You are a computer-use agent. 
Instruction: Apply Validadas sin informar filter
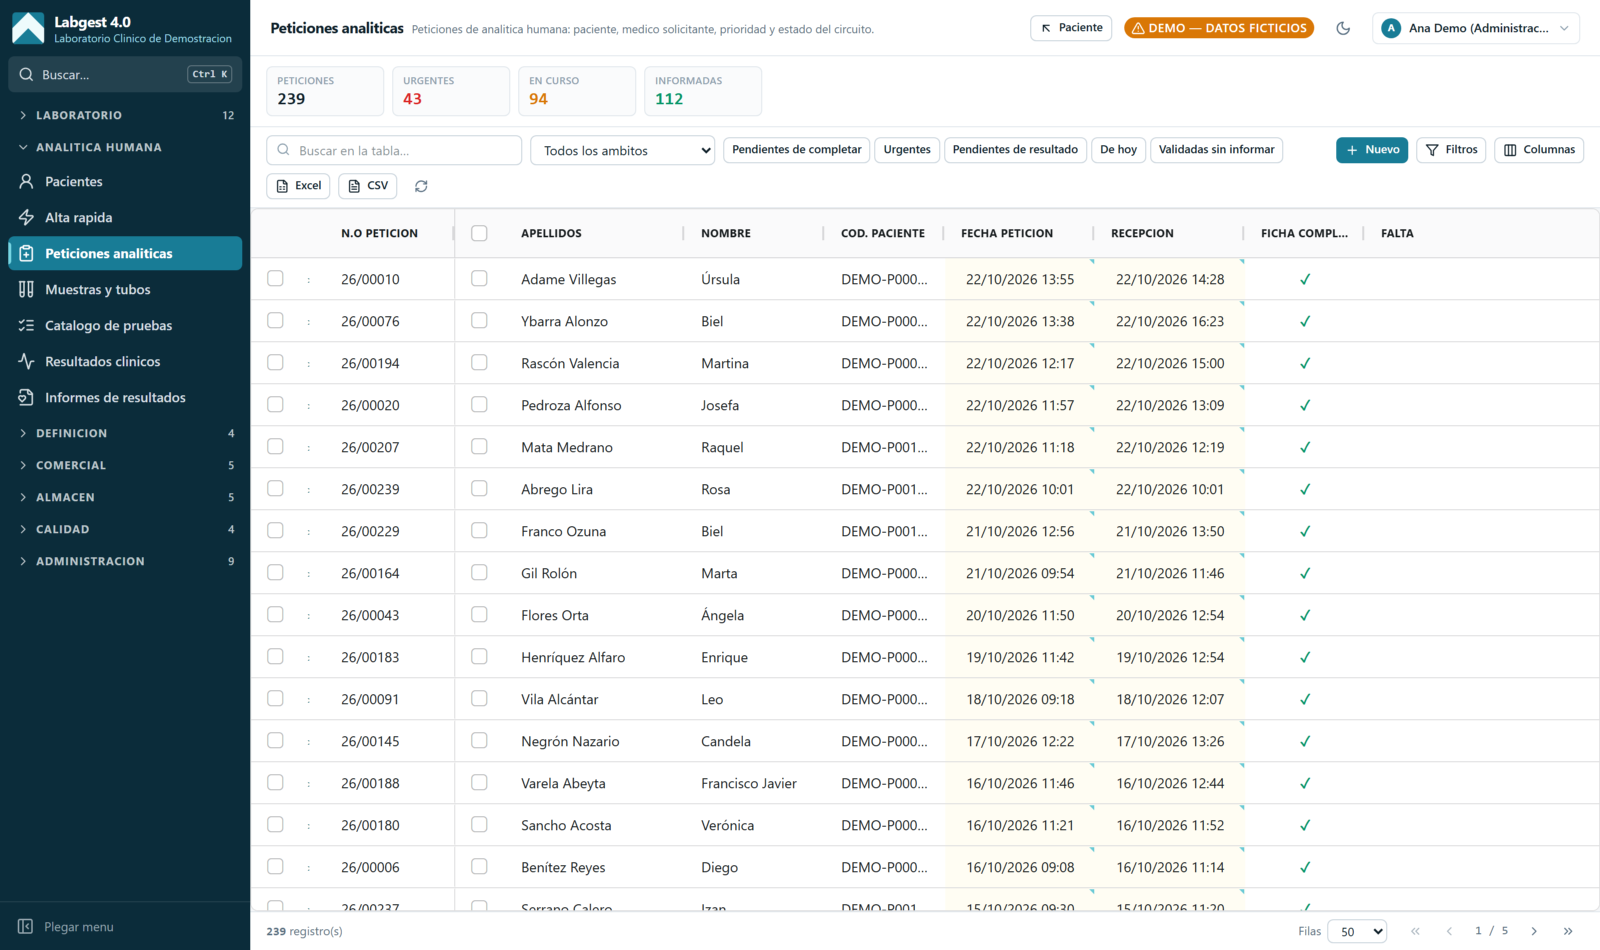[x=1216, y=150]
